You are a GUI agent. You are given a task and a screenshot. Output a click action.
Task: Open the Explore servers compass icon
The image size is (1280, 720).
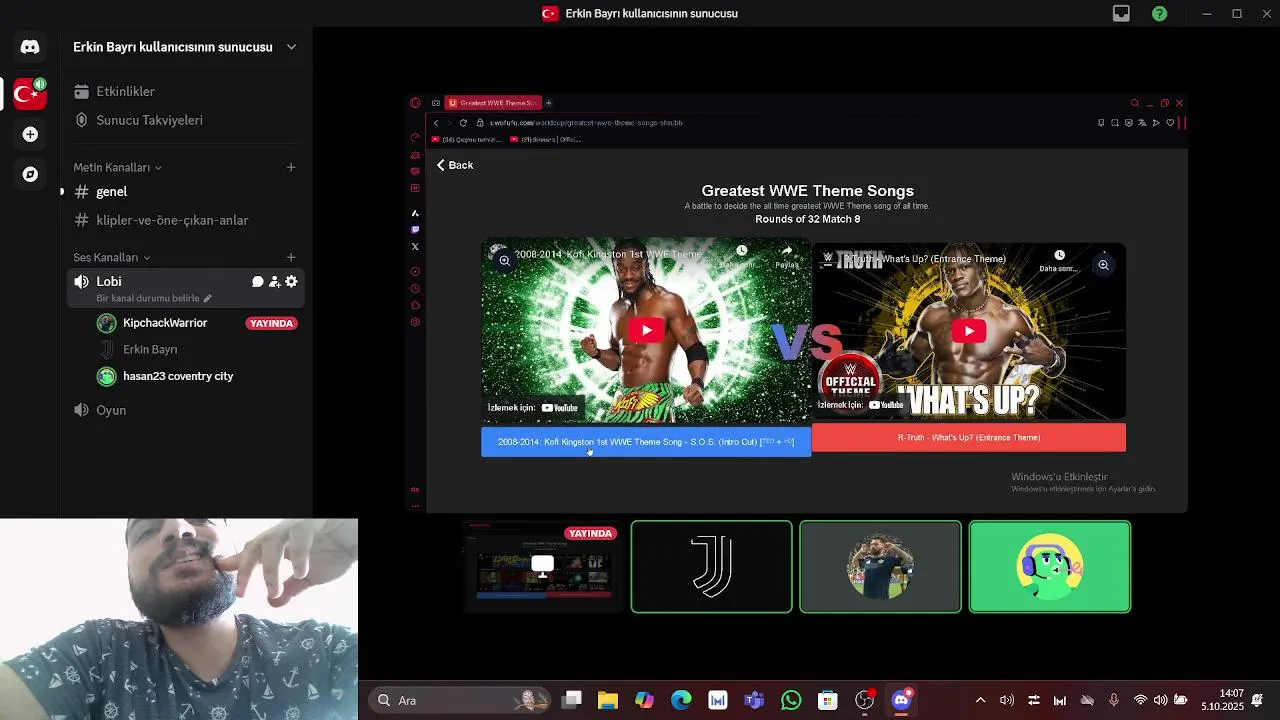pos(30,174)
